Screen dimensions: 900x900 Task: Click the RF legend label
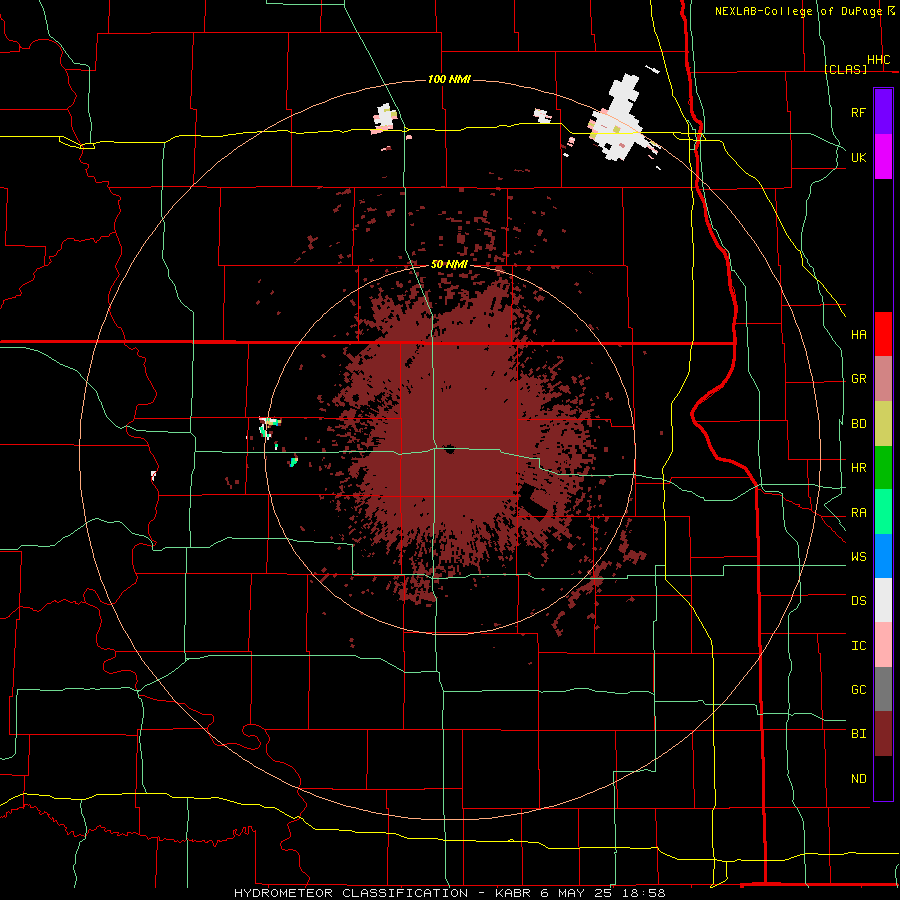pyautogui.click(x=858, y=112)
